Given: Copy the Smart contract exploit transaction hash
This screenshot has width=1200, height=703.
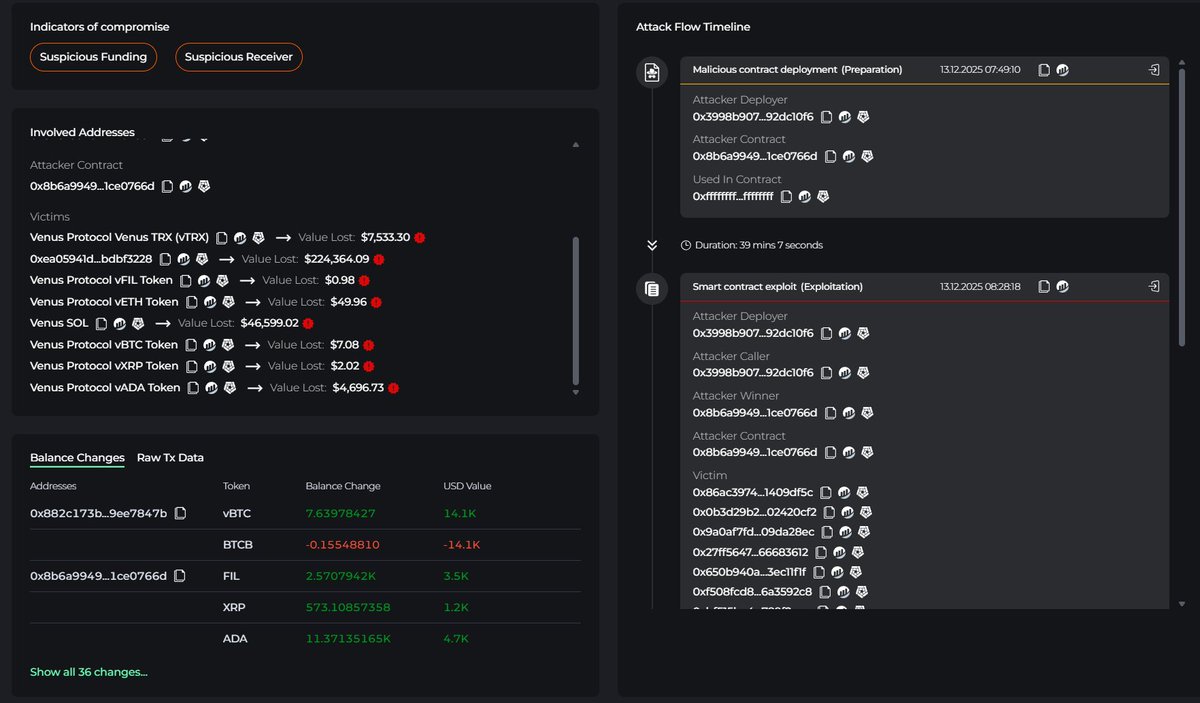Looking at the screenshot, I should 1044,287.
